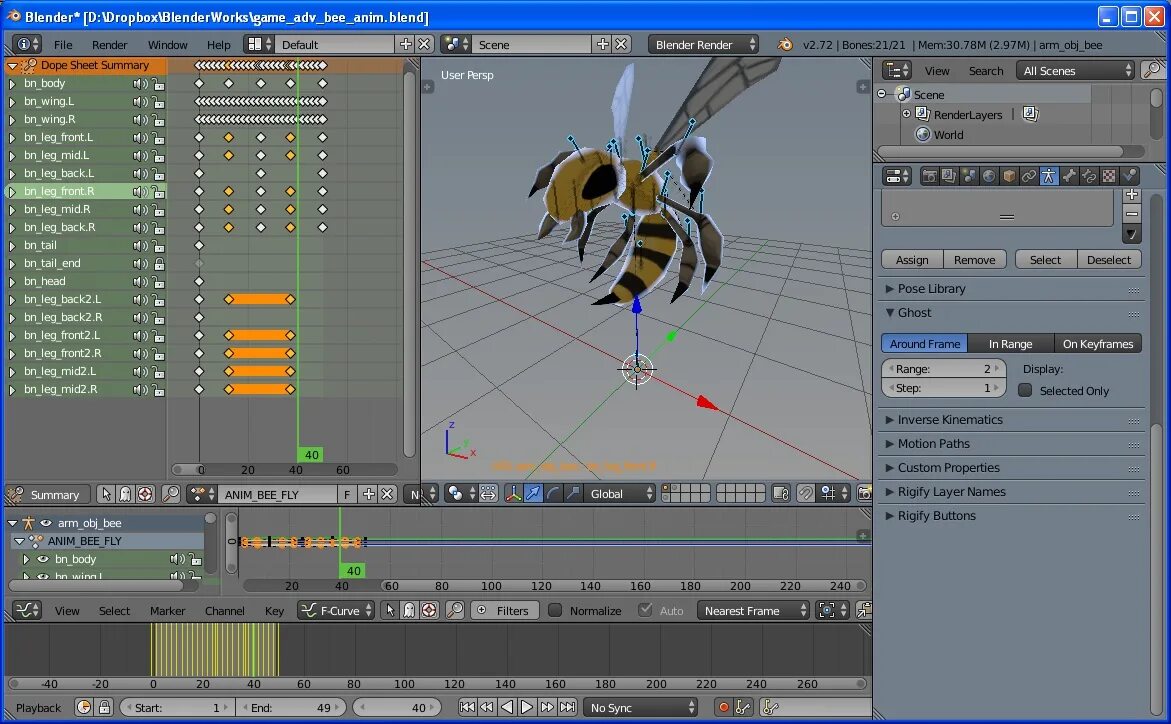
Task: Open the Render properties camera tab
Action: click(929, 176)
